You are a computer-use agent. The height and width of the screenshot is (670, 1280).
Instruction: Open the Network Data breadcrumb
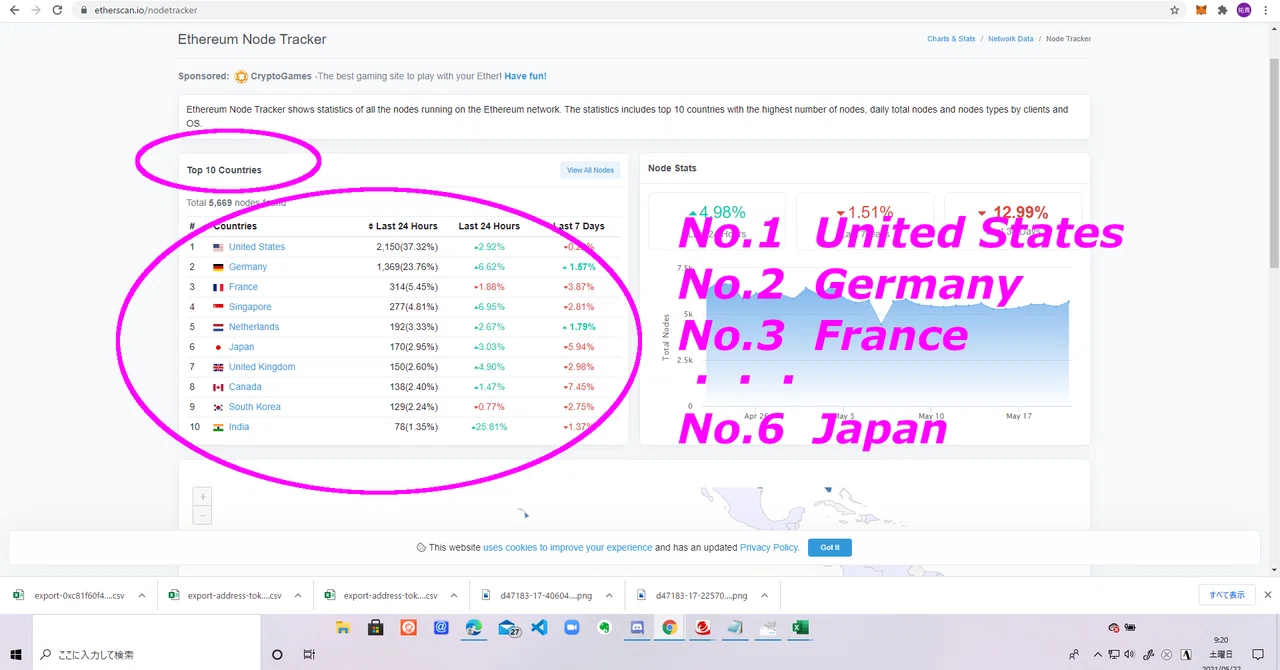pyautogui.click(x=1011, y=39)
